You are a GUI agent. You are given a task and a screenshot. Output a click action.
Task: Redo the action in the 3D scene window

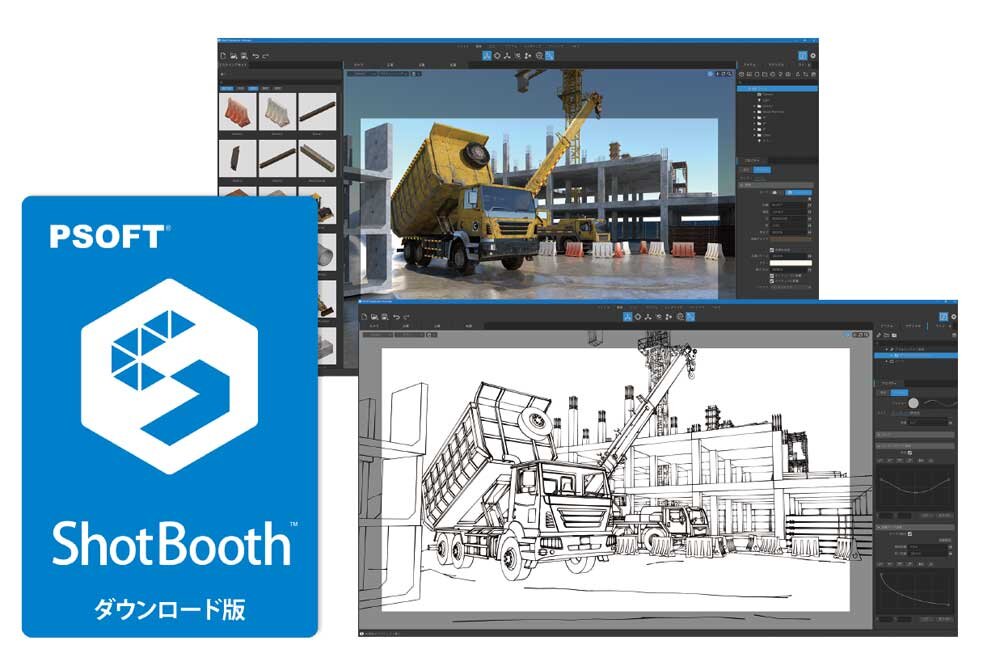[265, 56]
